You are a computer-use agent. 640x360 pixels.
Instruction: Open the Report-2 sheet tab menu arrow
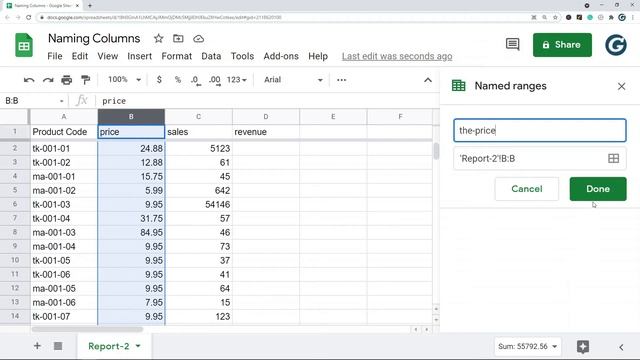138,346
